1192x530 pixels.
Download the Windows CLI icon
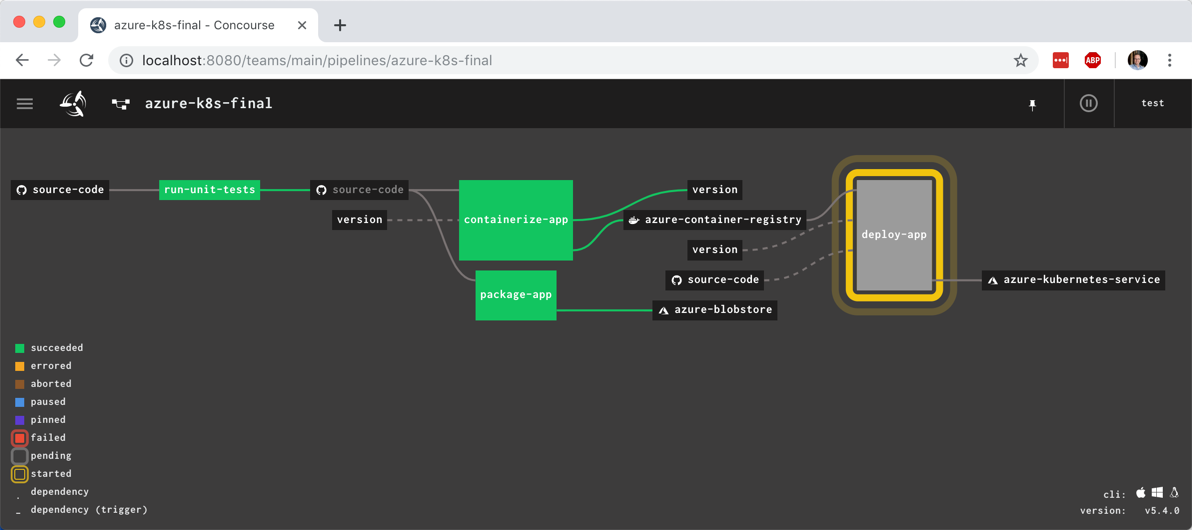click(1157, 493)
